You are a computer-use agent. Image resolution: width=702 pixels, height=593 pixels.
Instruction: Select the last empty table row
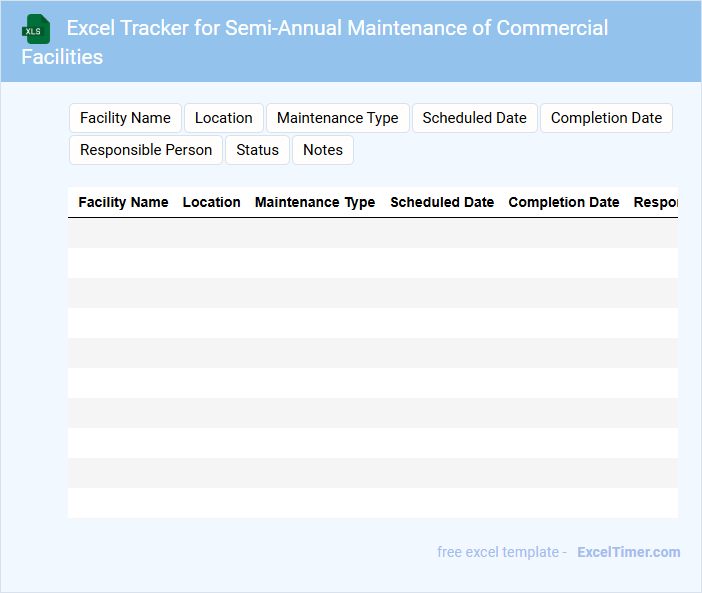click(x=372, y=503)
